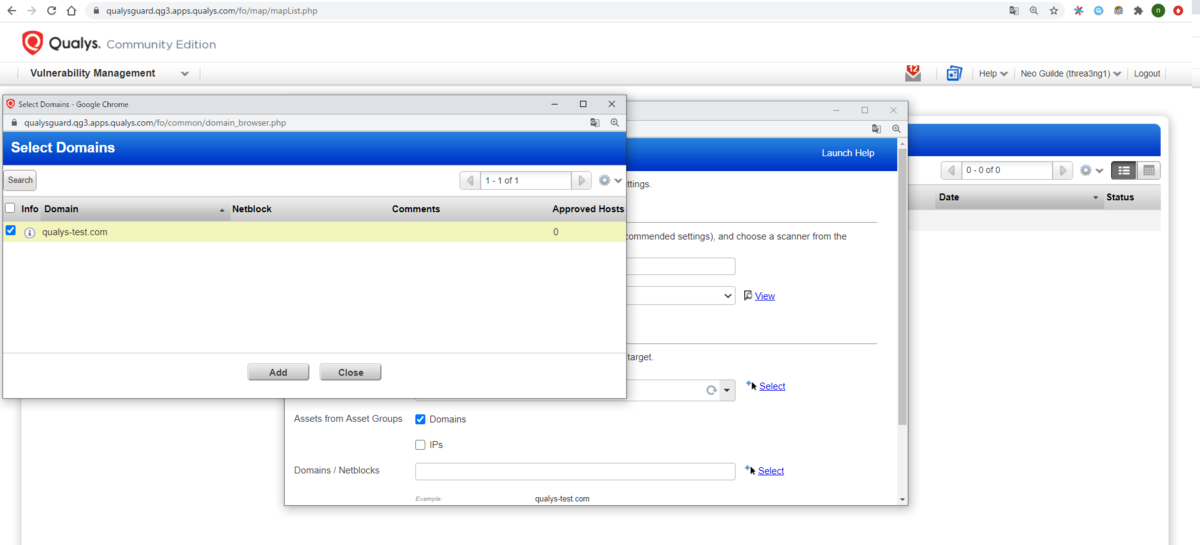Viewport: 1200px width, 545px height.
Task: Uncheck the Domains asset group checkbox
Action: 421,419
